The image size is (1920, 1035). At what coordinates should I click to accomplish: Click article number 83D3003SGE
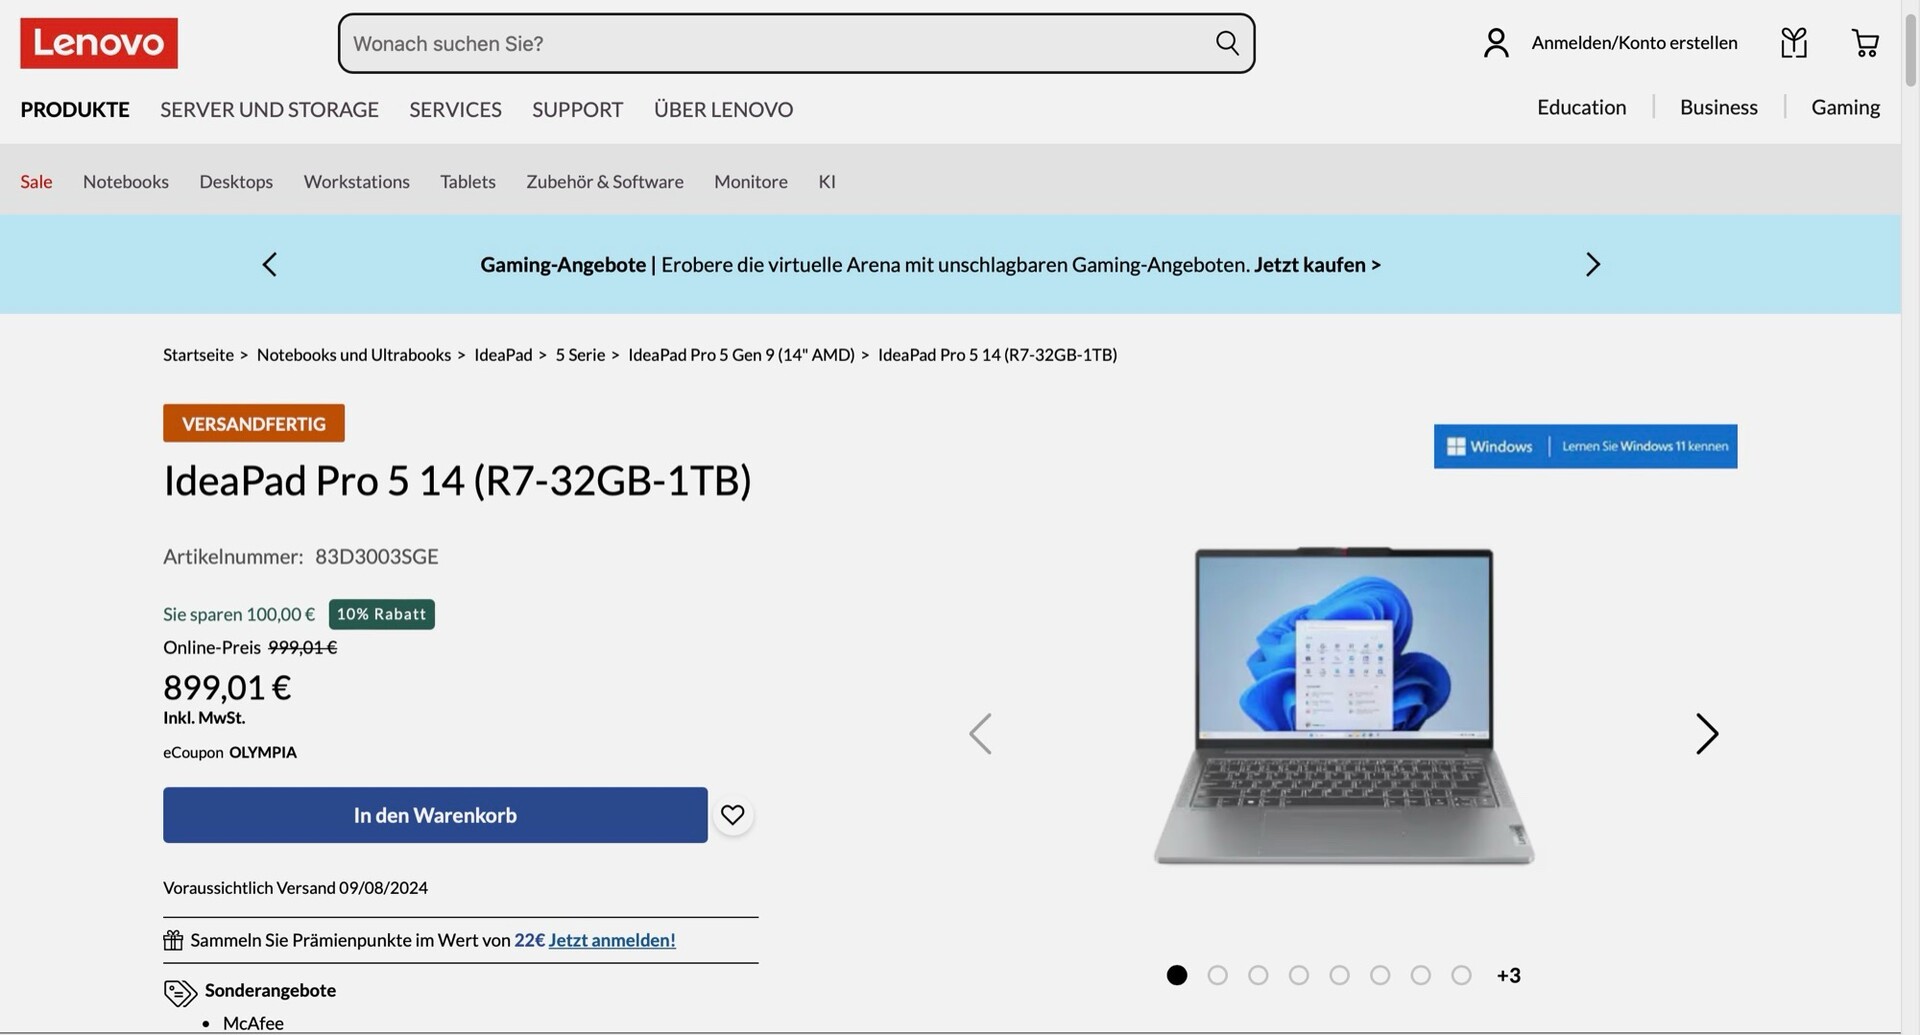377,557
